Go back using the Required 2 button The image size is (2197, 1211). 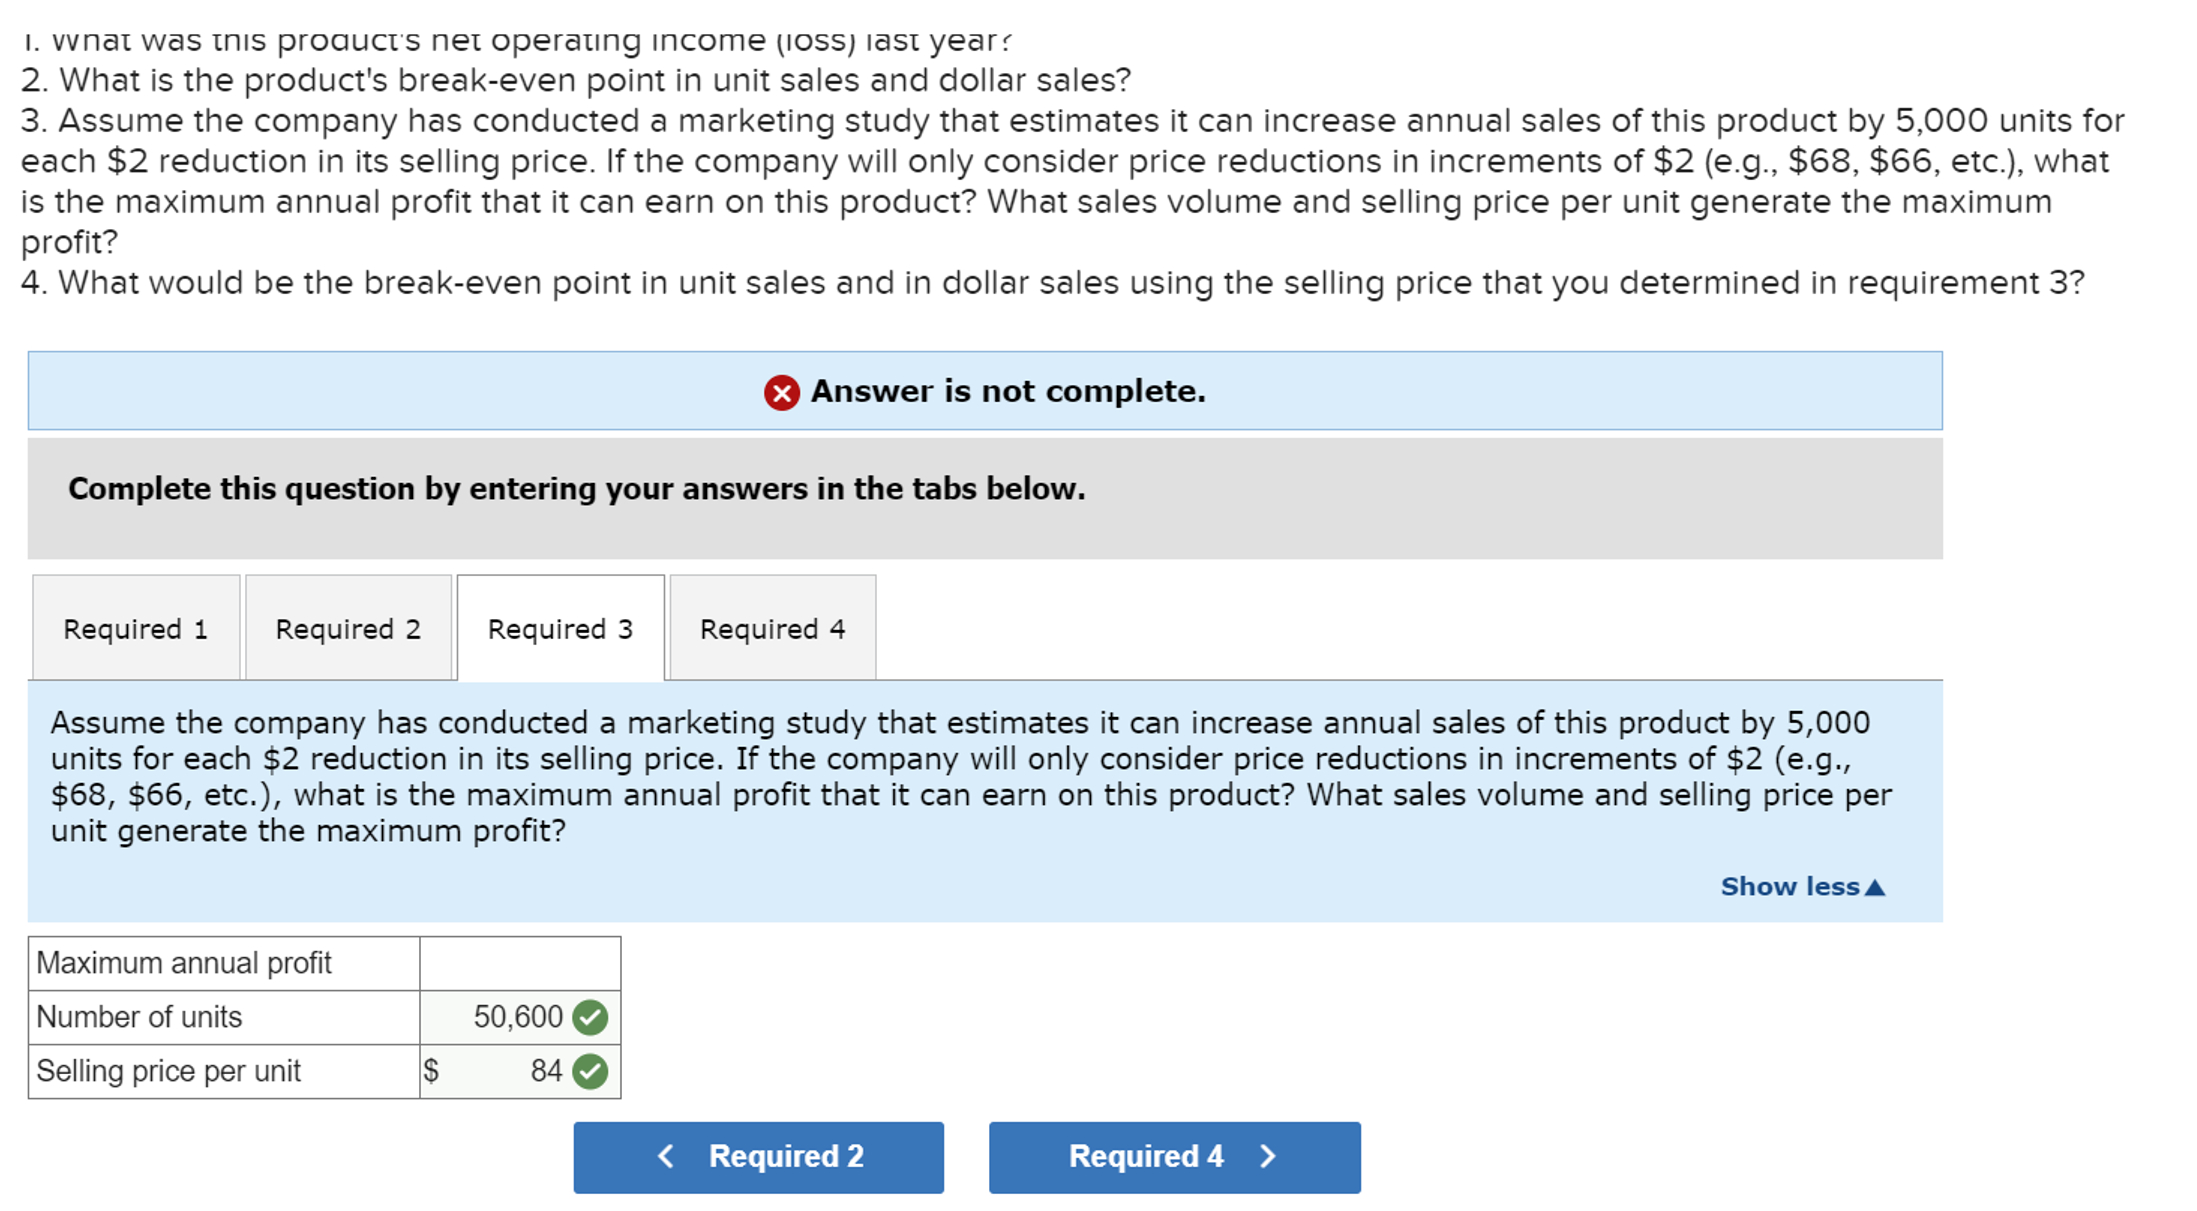tap(758, 1156)
